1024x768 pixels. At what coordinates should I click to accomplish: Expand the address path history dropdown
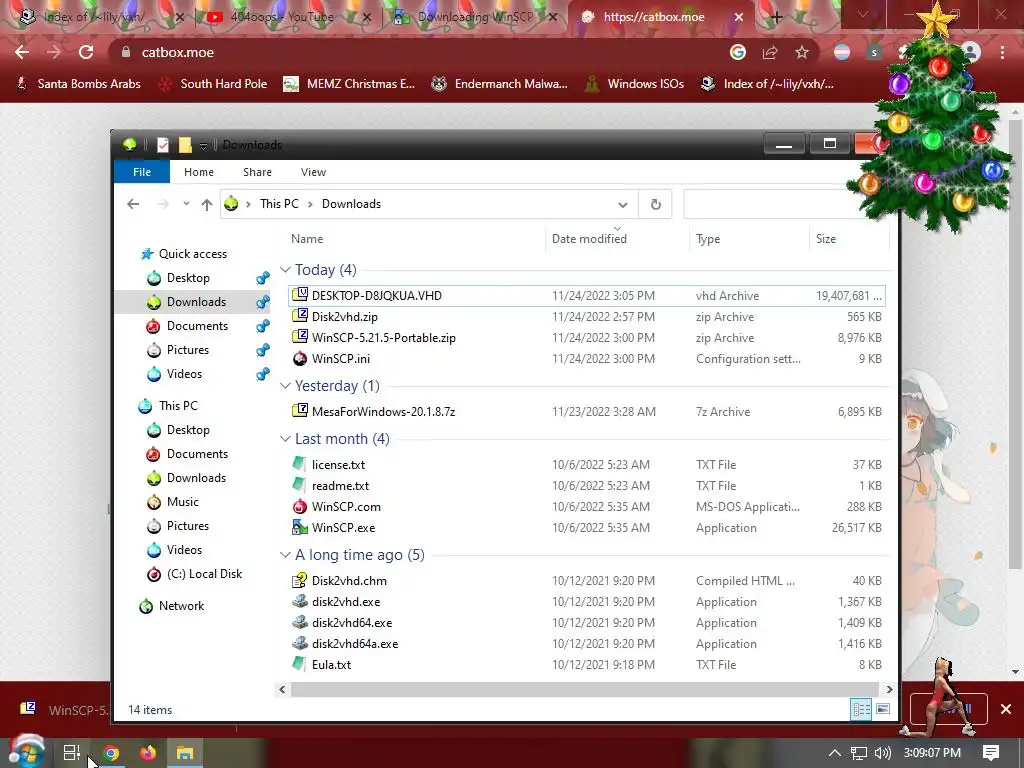pyautogui.click(x=622, y=205)
